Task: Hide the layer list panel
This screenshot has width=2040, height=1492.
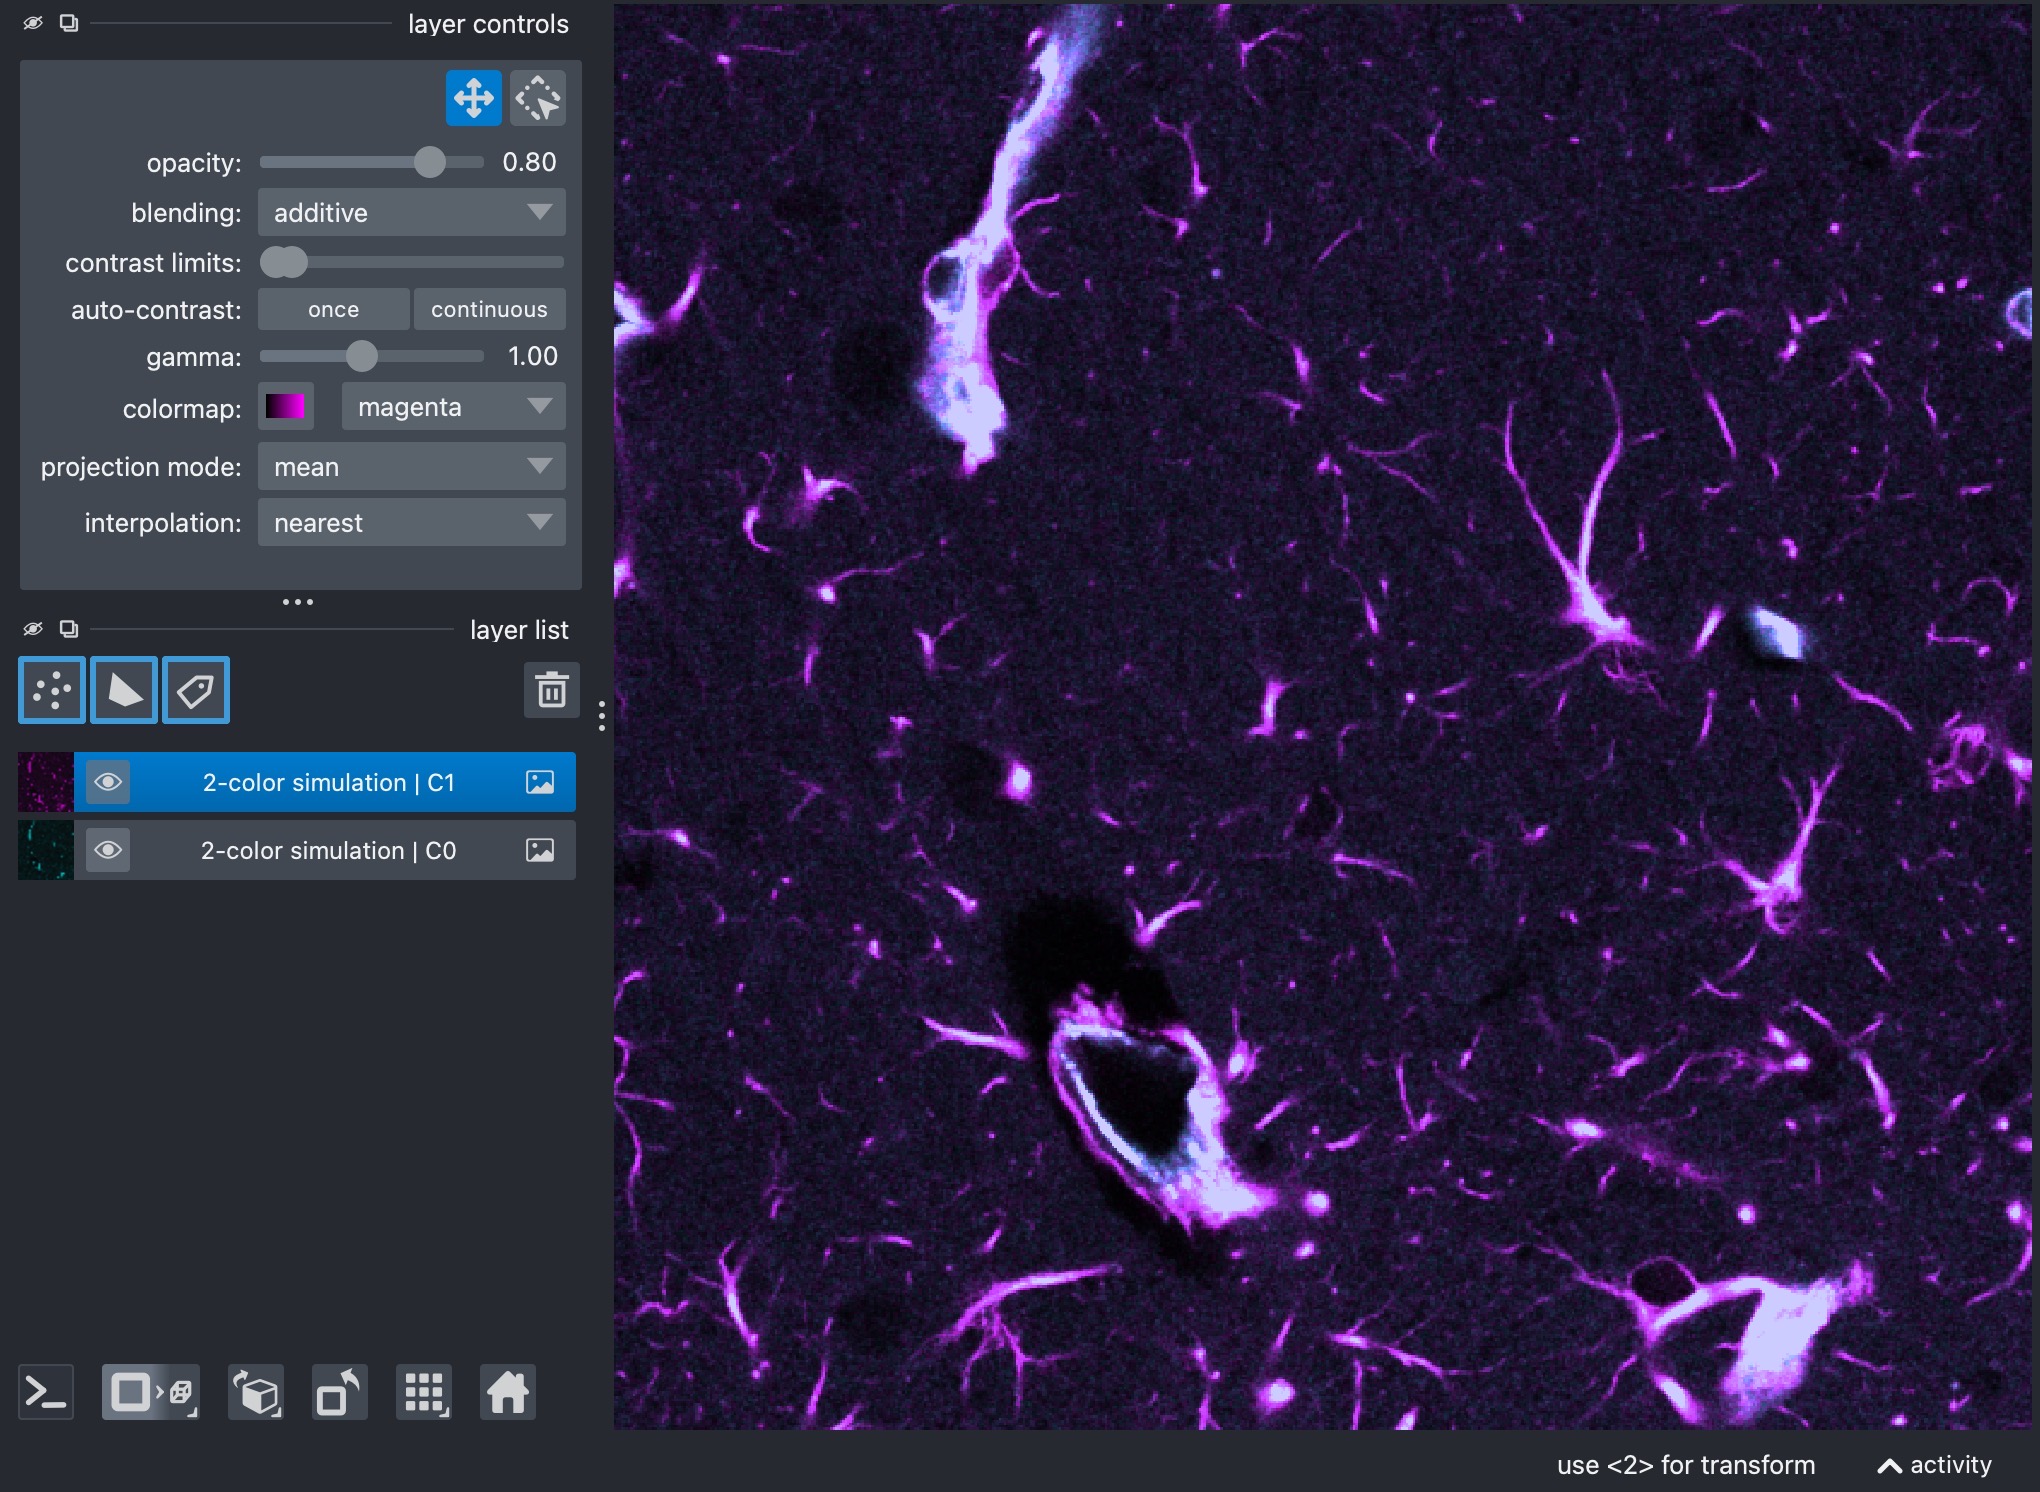Action: tap(32, 629)
